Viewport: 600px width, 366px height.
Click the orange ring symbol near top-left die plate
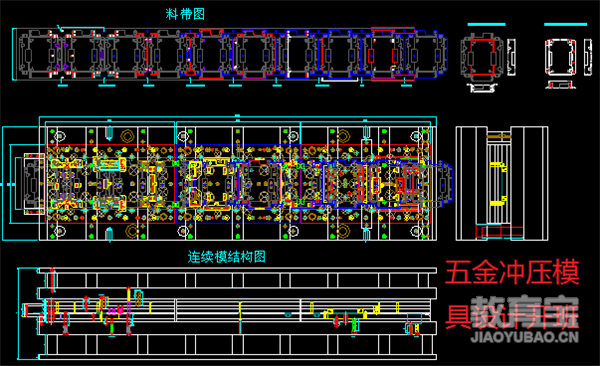click(128, 136)
